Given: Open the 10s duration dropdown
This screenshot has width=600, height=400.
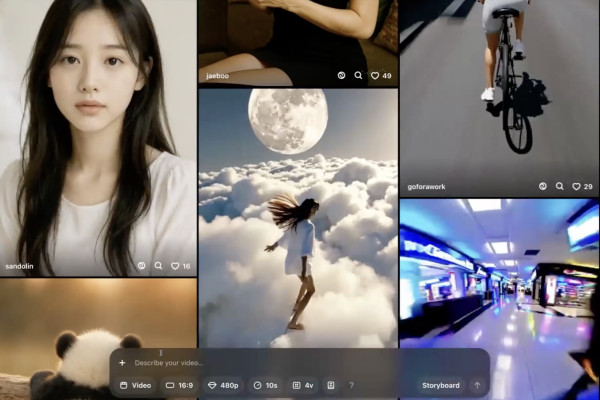Looking at the screenshot, I should tap(265, 385).
